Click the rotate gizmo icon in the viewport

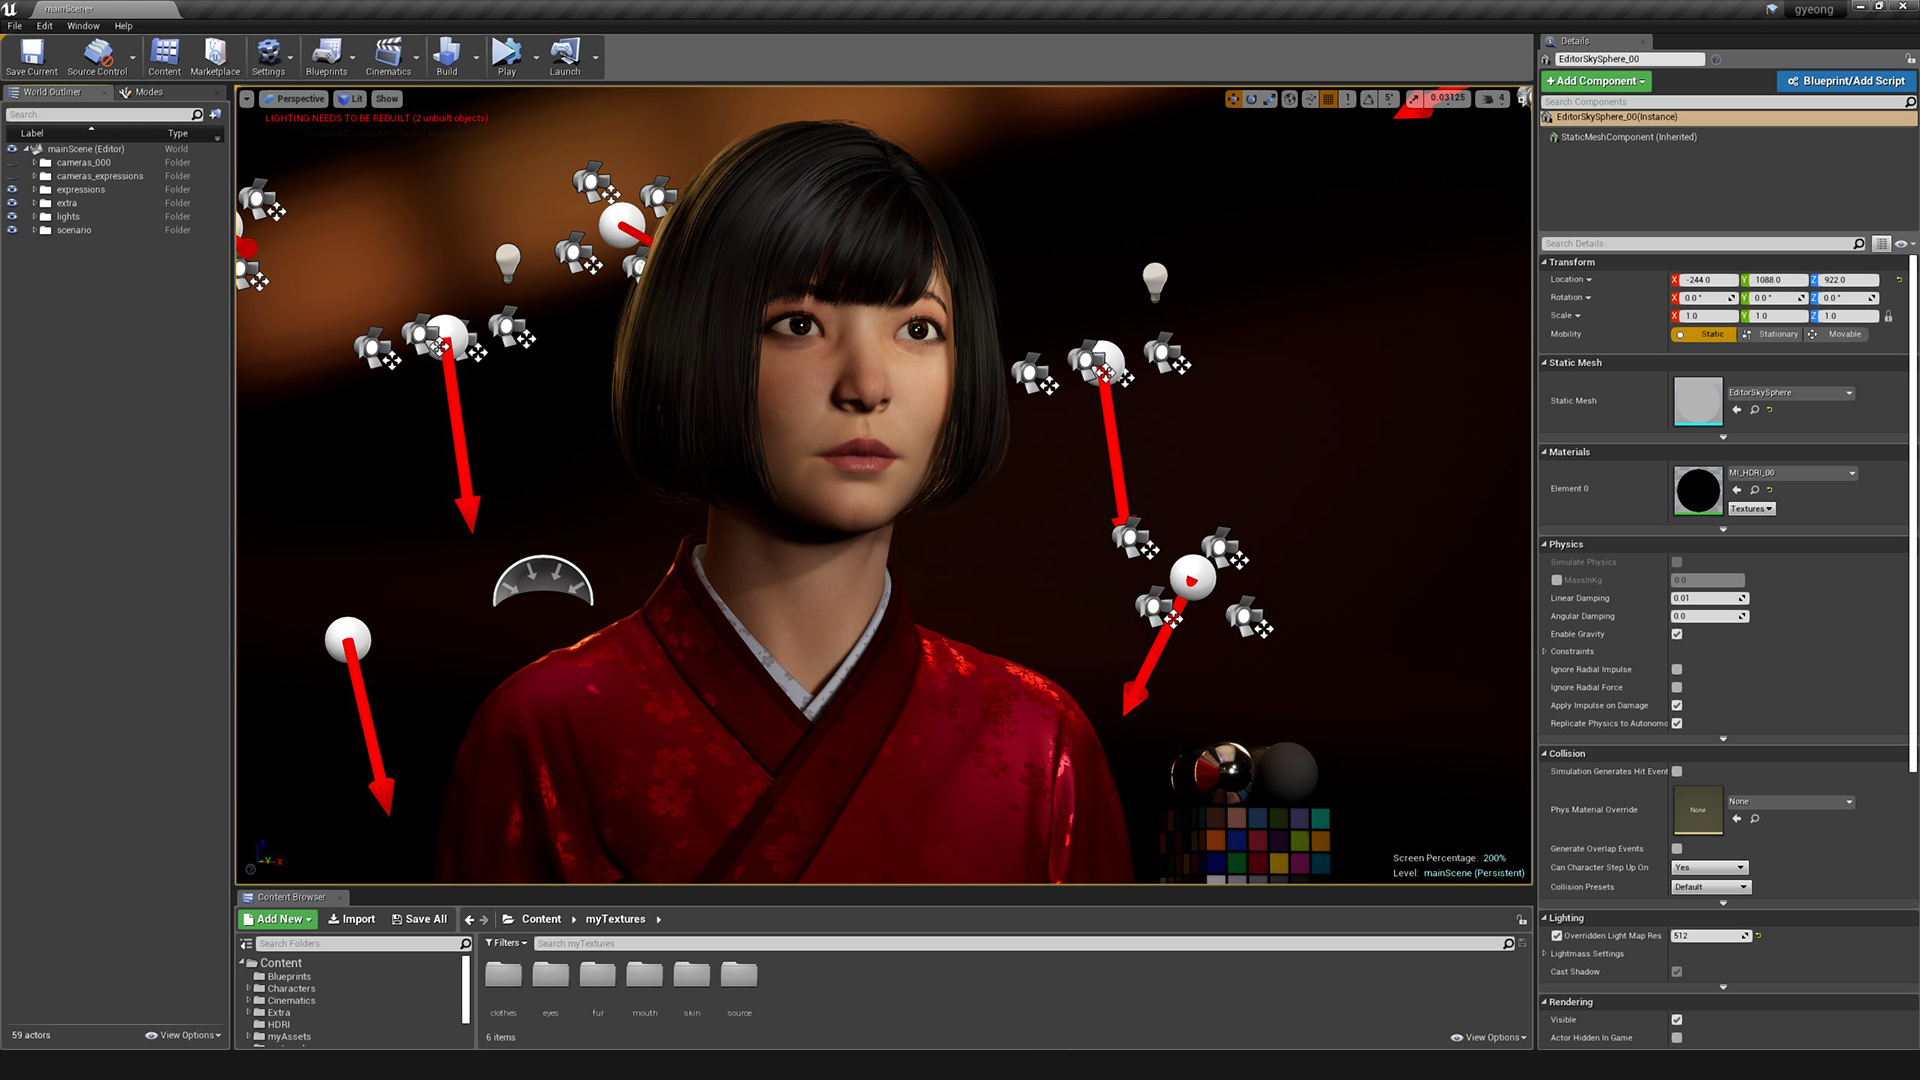pyautogui.click(x=1251, y=99)
